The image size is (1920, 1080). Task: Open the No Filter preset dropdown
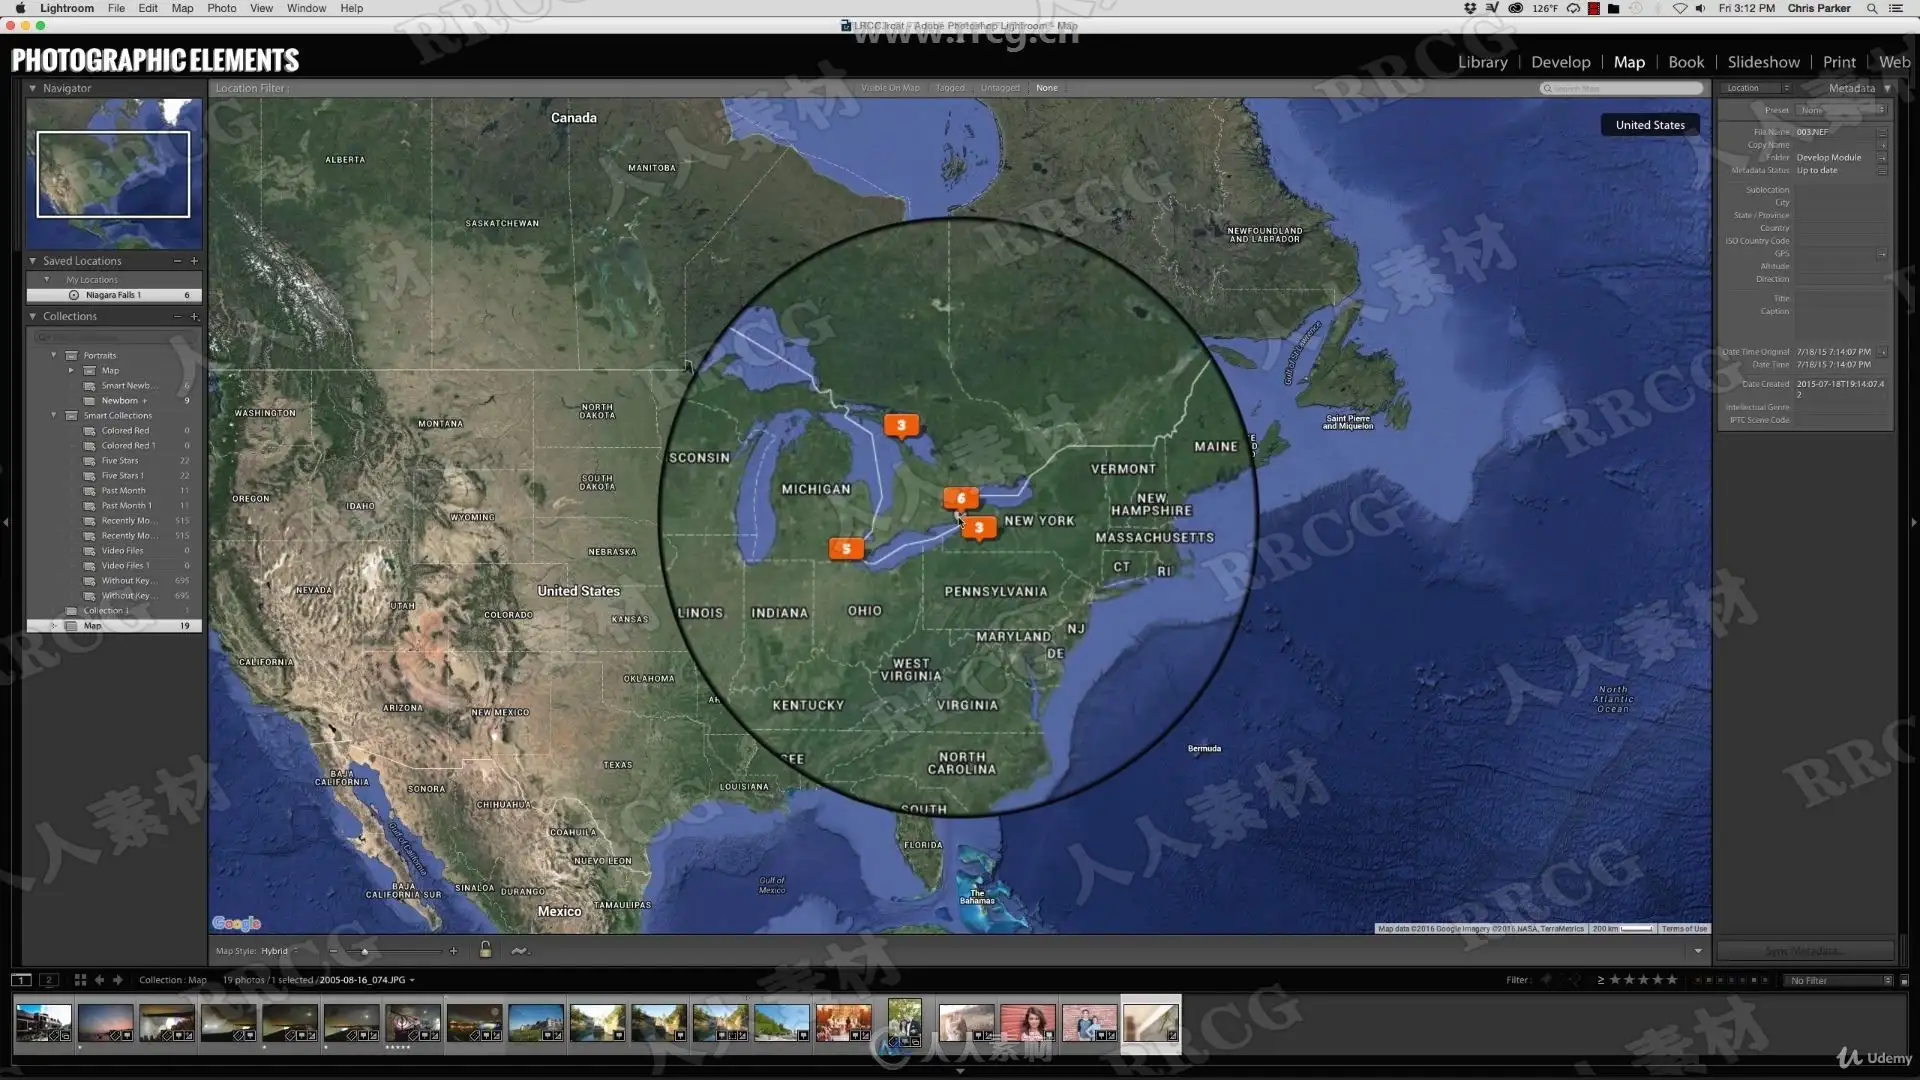coord(1839,980)
